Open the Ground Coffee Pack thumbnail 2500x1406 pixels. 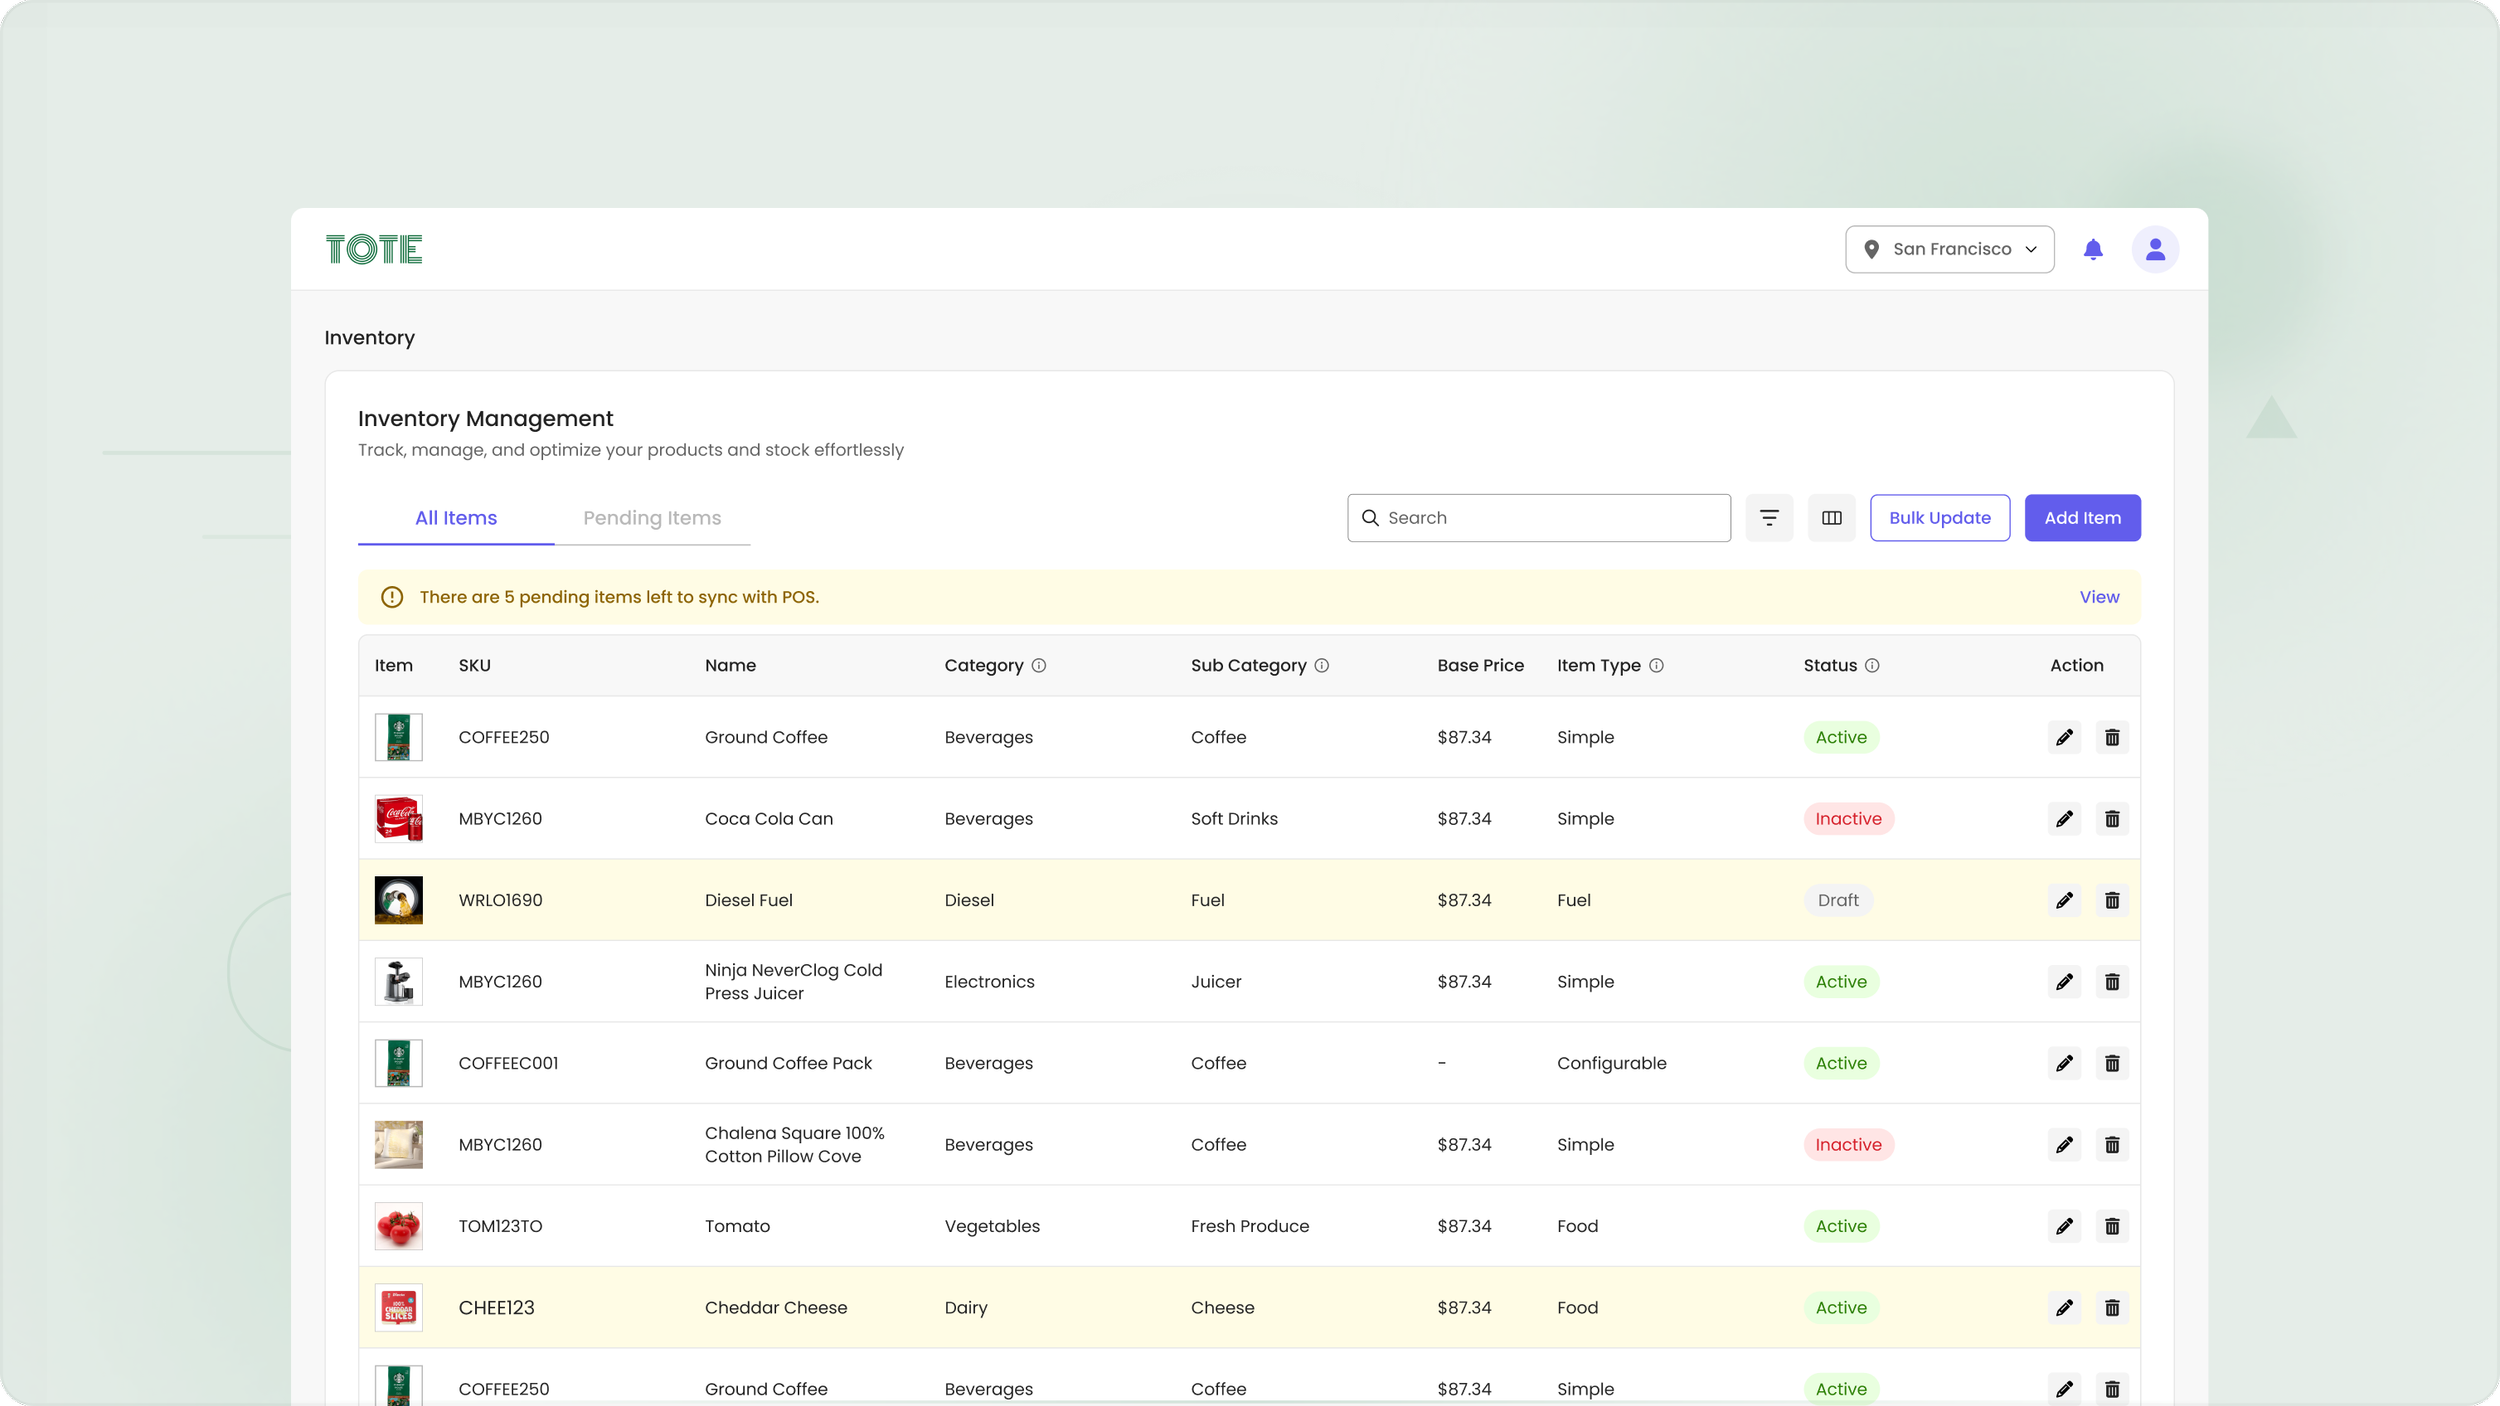[398, 1063]
